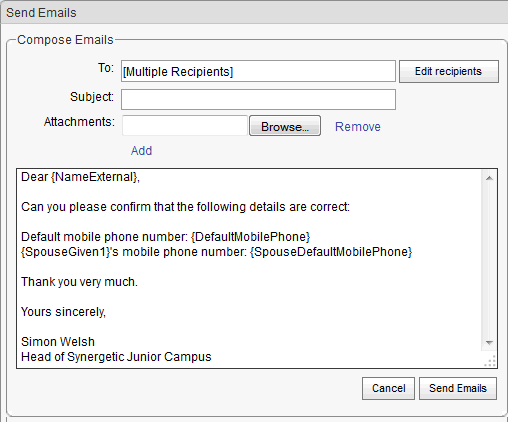Add another attachment with Add link
The height and width of the screenshot is (424, 508).
click(x=141, y=151)
